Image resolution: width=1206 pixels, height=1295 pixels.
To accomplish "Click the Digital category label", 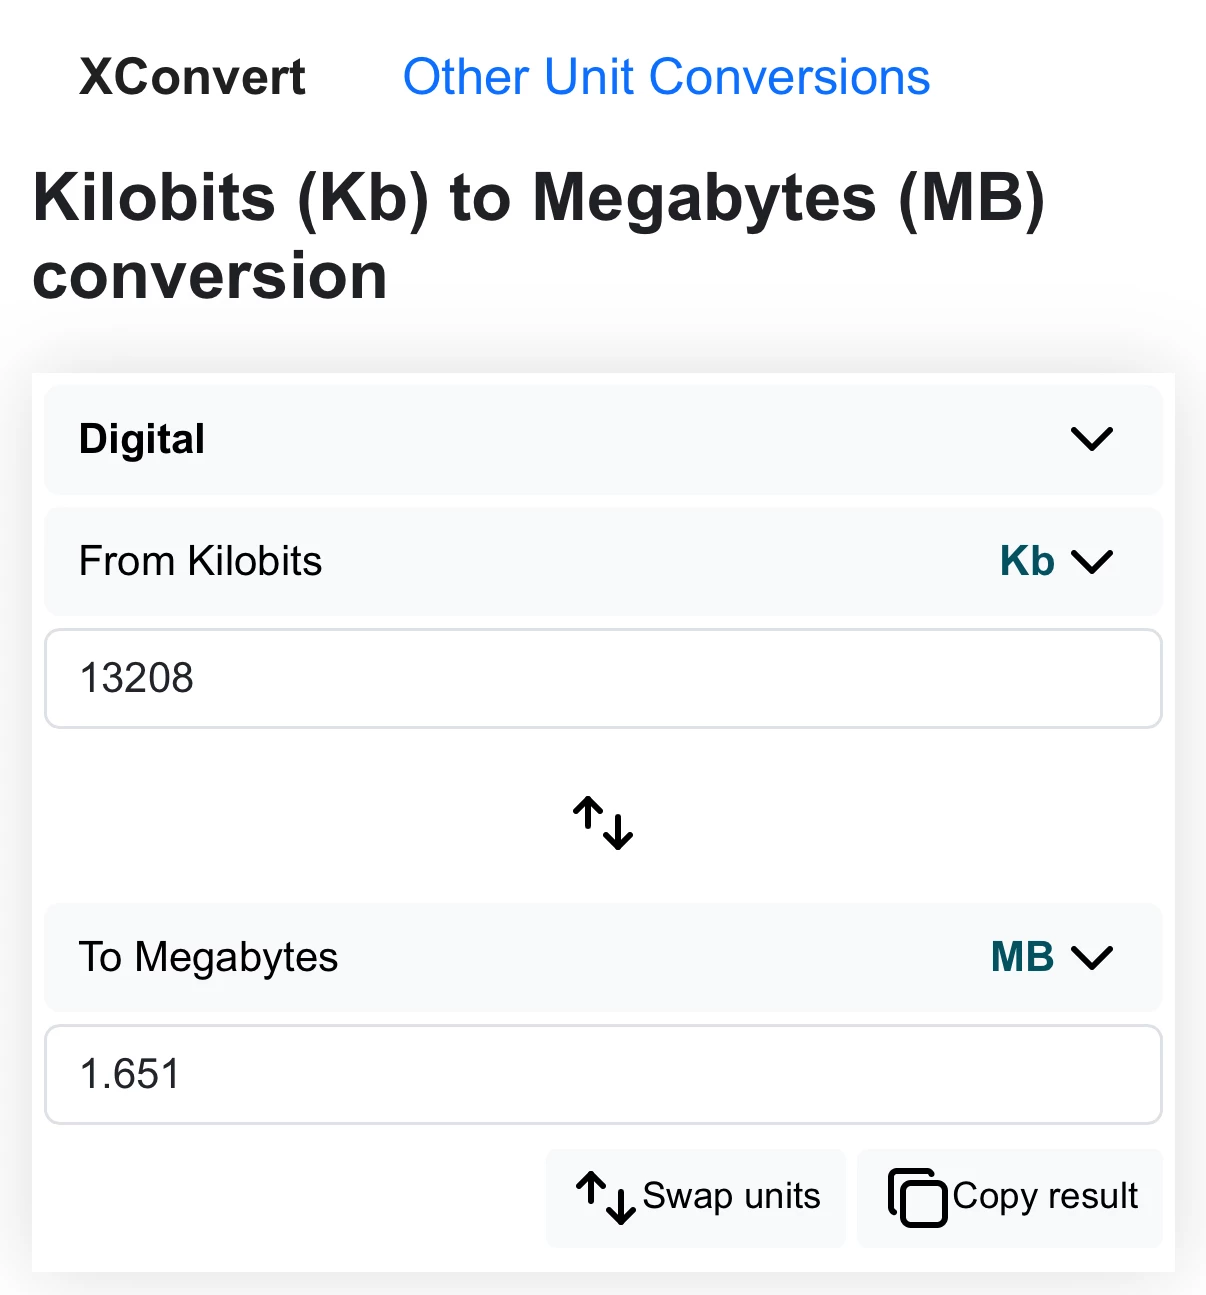I will (x=142, y=439).
